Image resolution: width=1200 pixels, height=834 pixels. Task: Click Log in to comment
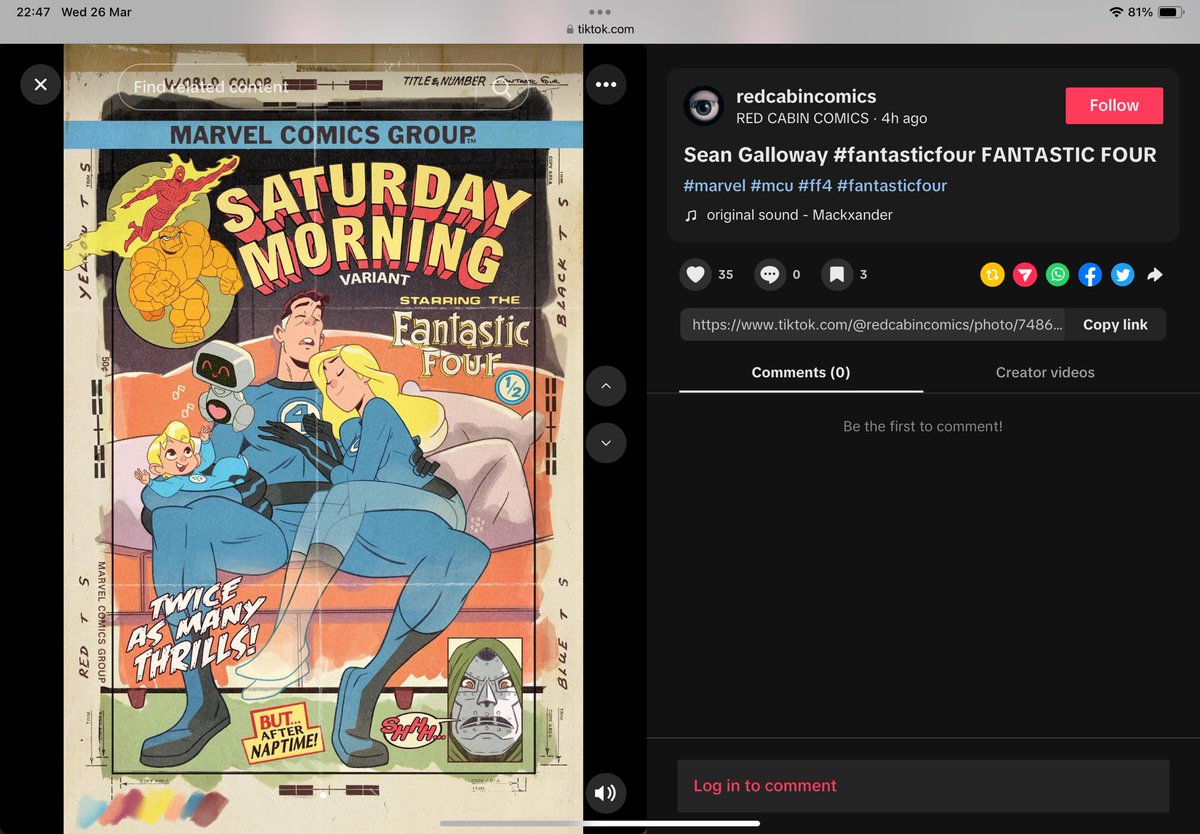click(765, 786)
